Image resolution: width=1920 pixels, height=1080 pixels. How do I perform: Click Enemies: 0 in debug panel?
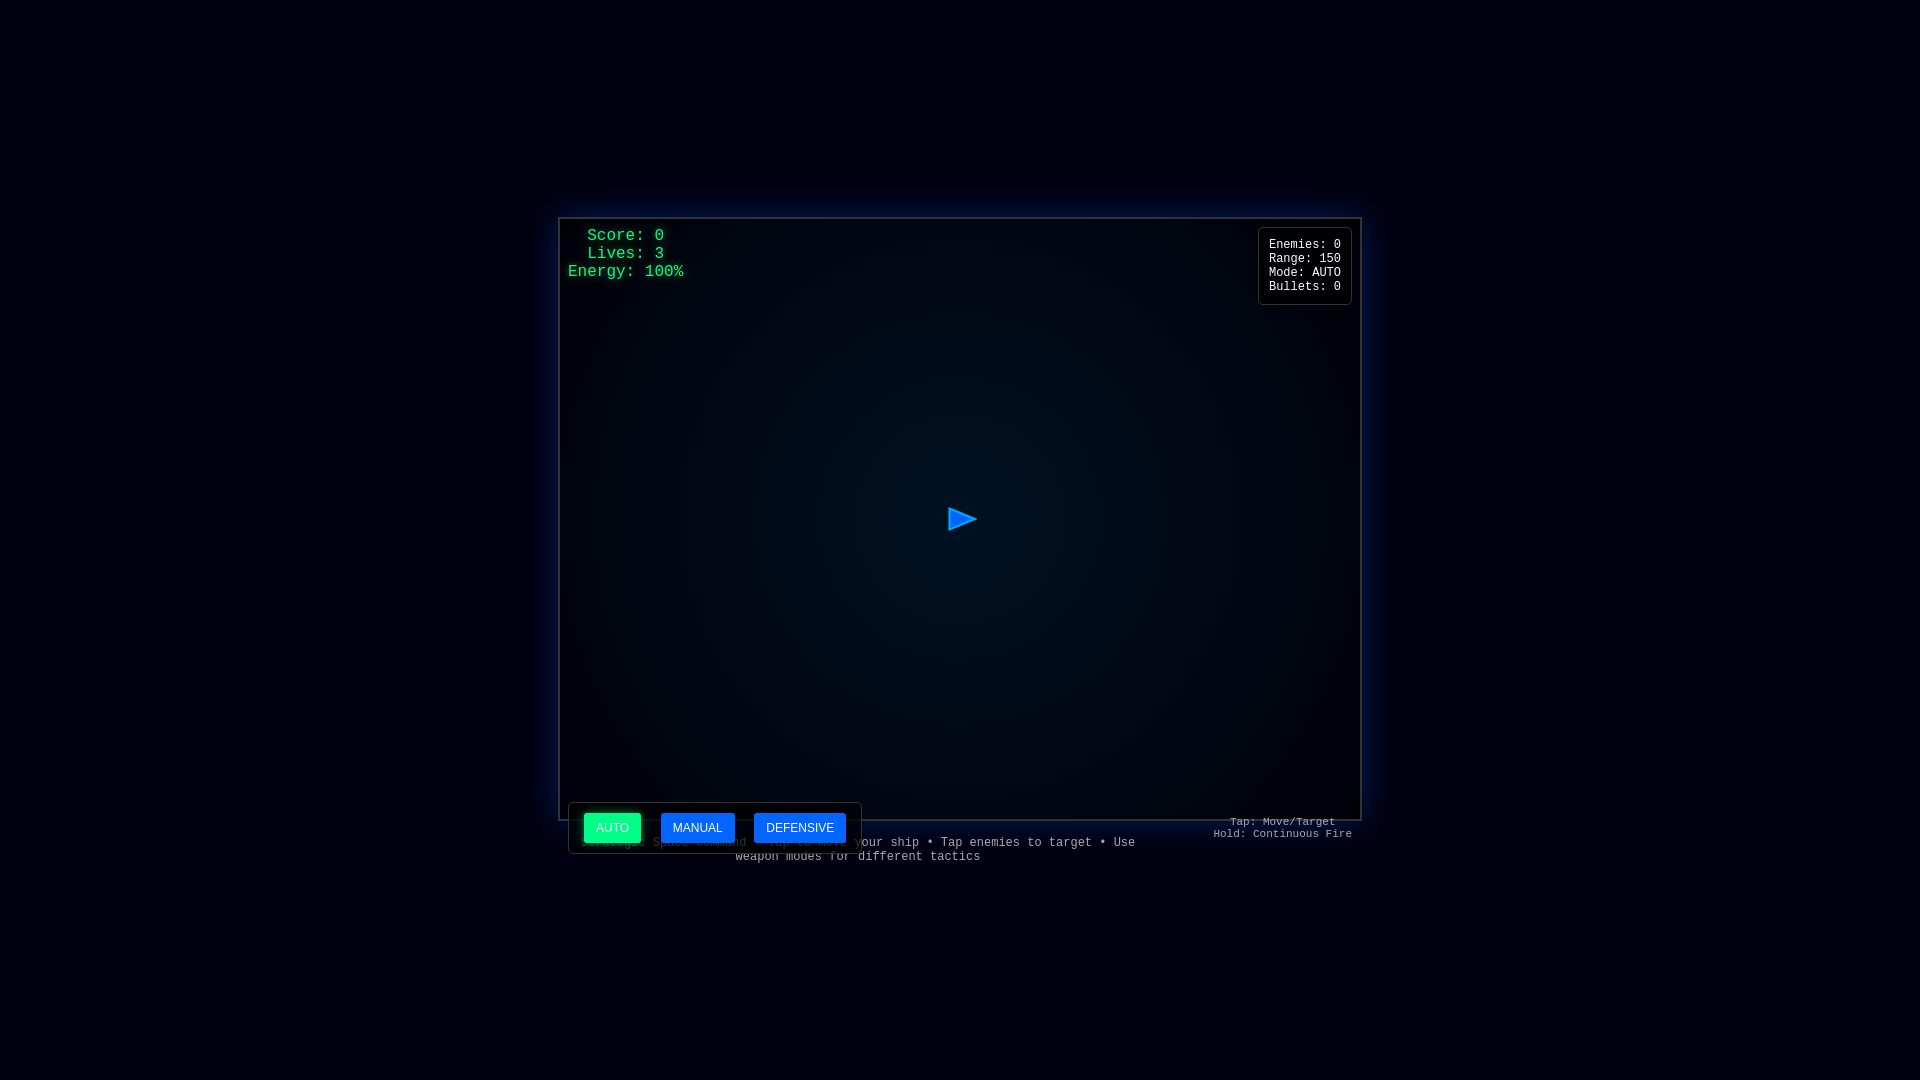[x=1304, y=245]
